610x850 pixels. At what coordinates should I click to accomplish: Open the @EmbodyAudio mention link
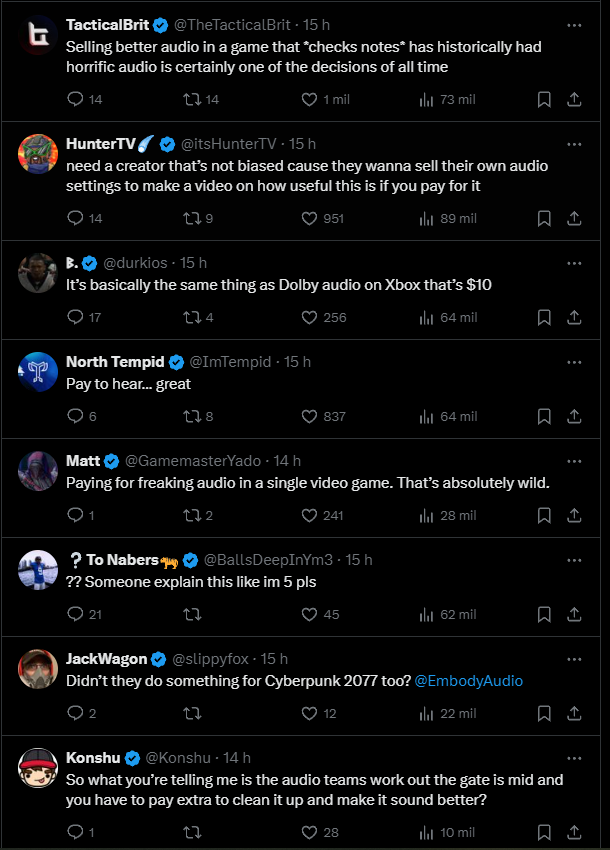pos(468,680)
